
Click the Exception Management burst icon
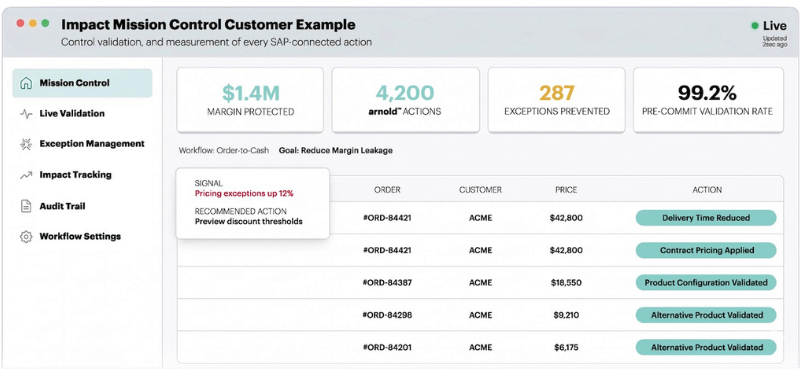click(26, 144)
